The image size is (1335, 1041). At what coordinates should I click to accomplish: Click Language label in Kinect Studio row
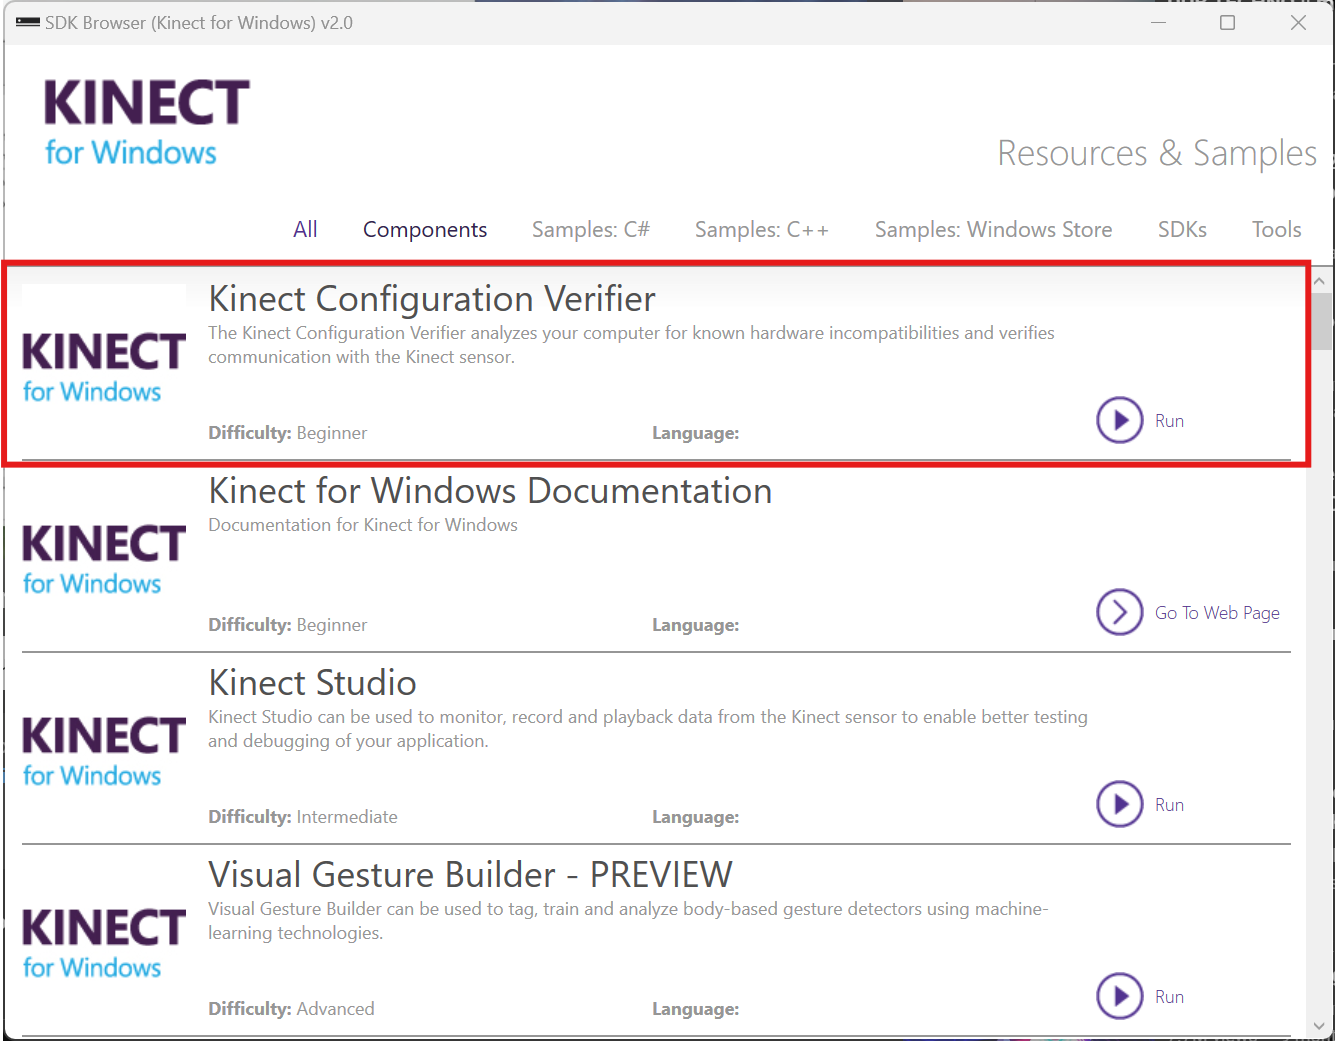[x=696, y=817]
